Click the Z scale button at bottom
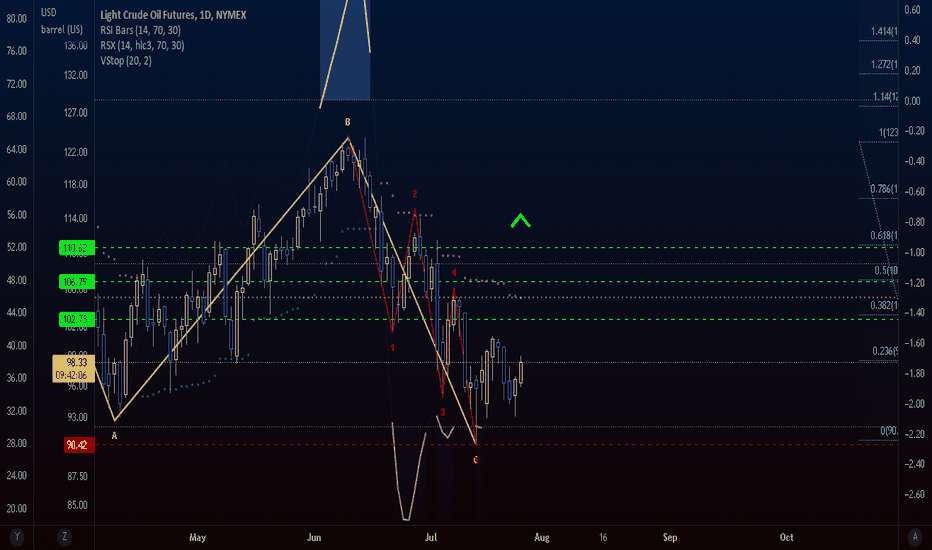This screenshot has height=550, width=932. pyautogui.click(x=64, y=537)
